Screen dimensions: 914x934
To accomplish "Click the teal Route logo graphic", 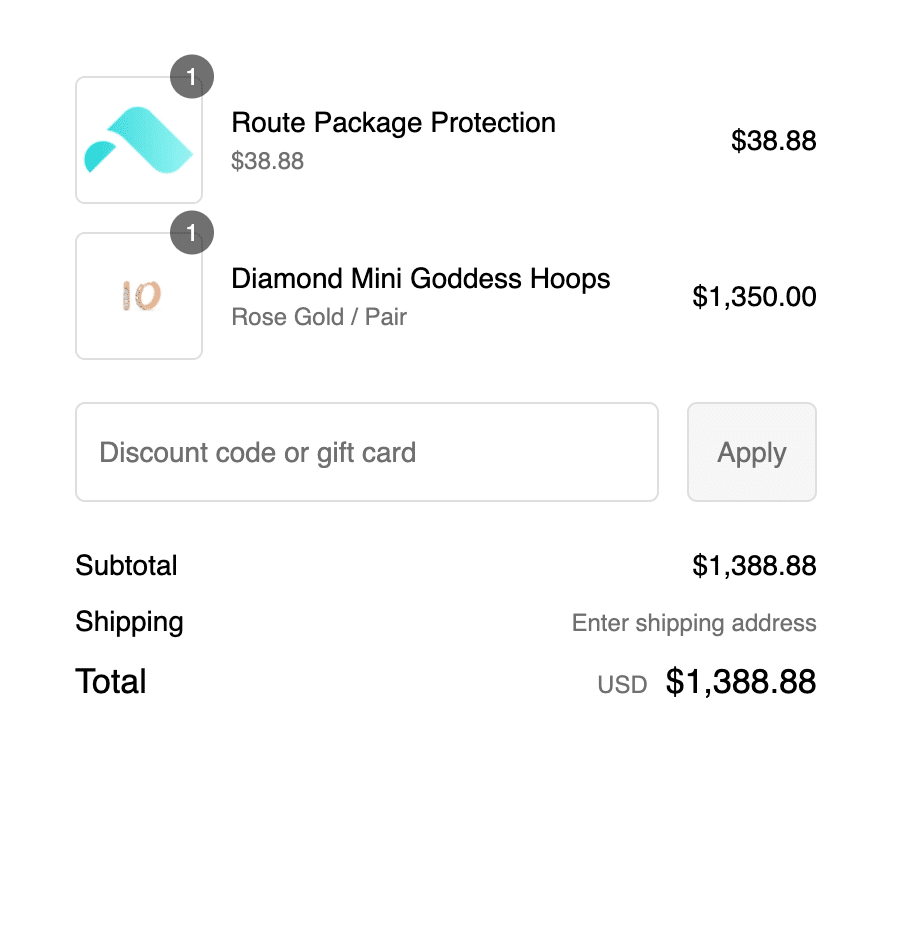I will (138, 141).
